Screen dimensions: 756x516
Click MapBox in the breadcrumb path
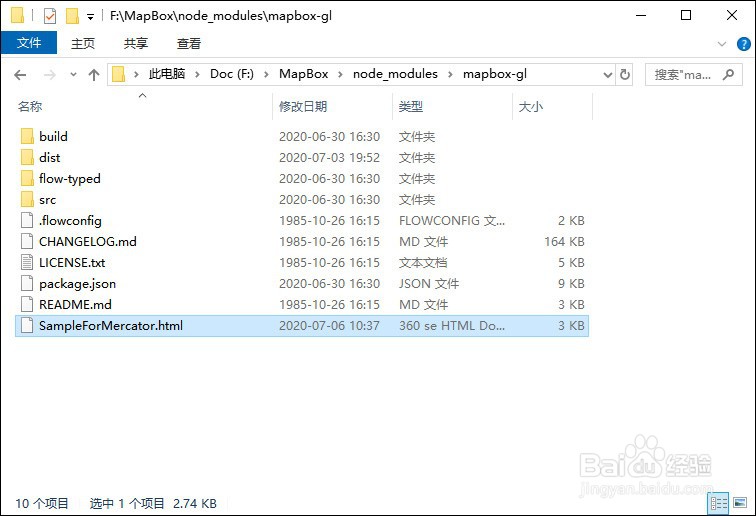point(304,74)
